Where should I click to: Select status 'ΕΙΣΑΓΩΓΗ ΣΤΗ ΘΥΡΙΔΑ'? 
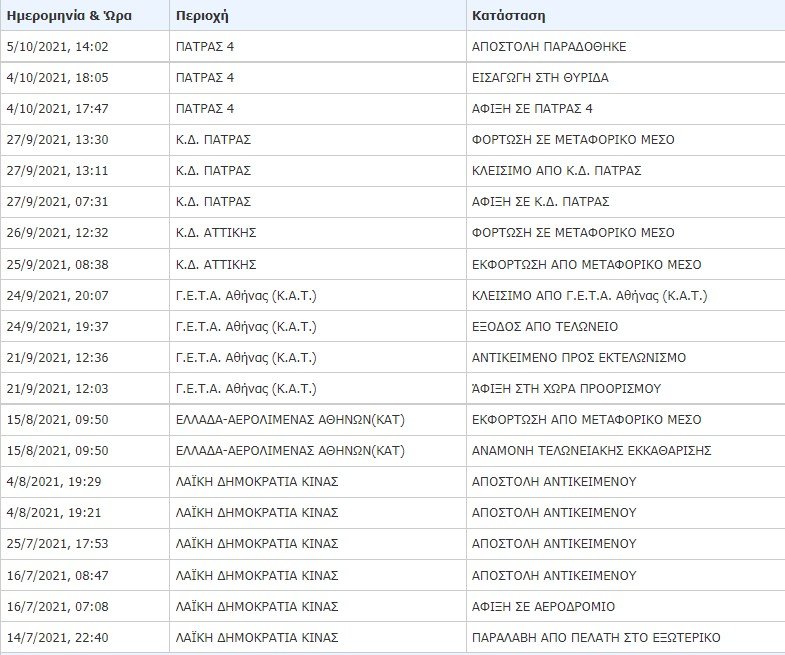(x=540, y=78)
